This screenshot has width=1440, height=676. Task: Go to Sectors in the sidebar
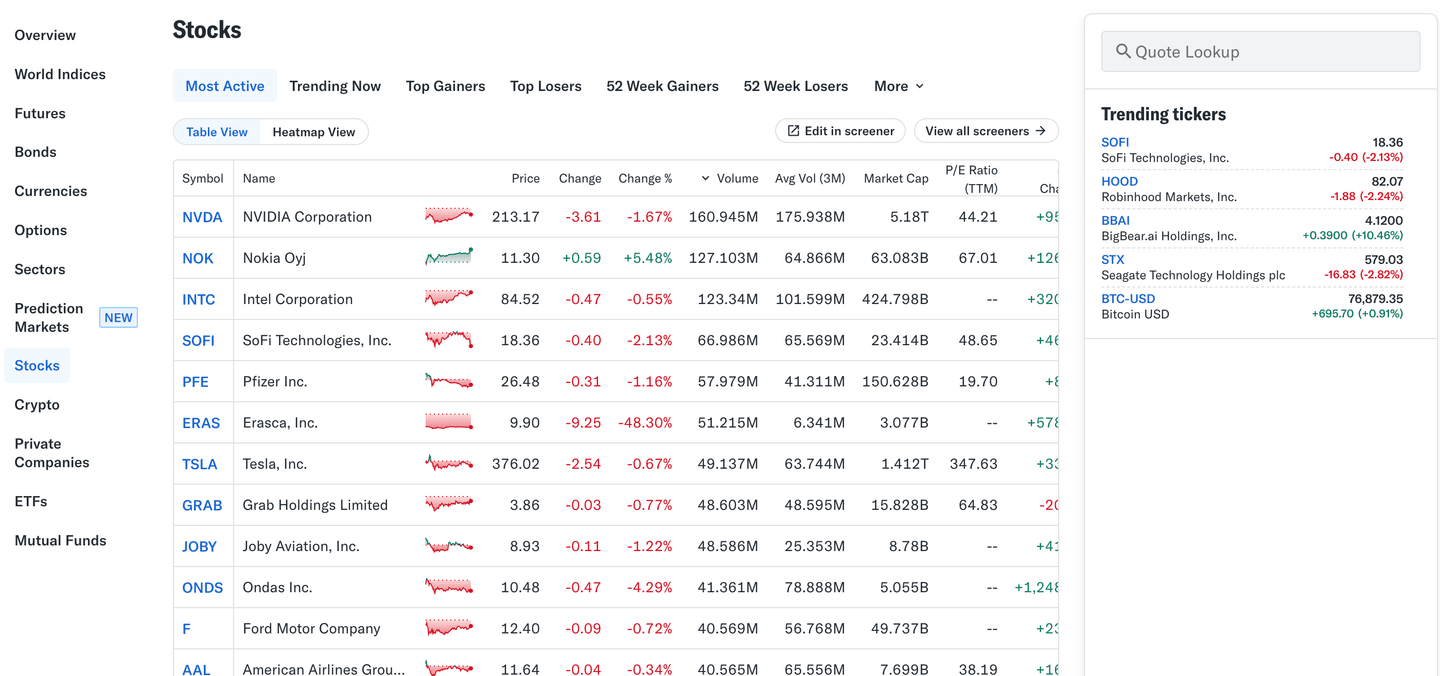[39, 269]
